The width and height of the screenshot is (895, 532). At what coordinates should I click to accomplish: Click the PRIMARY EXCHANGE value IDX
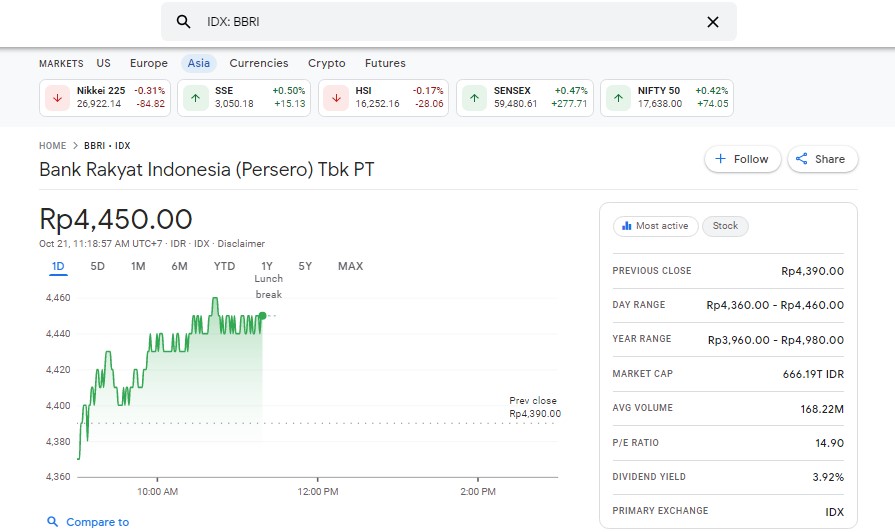coord(834,512)
